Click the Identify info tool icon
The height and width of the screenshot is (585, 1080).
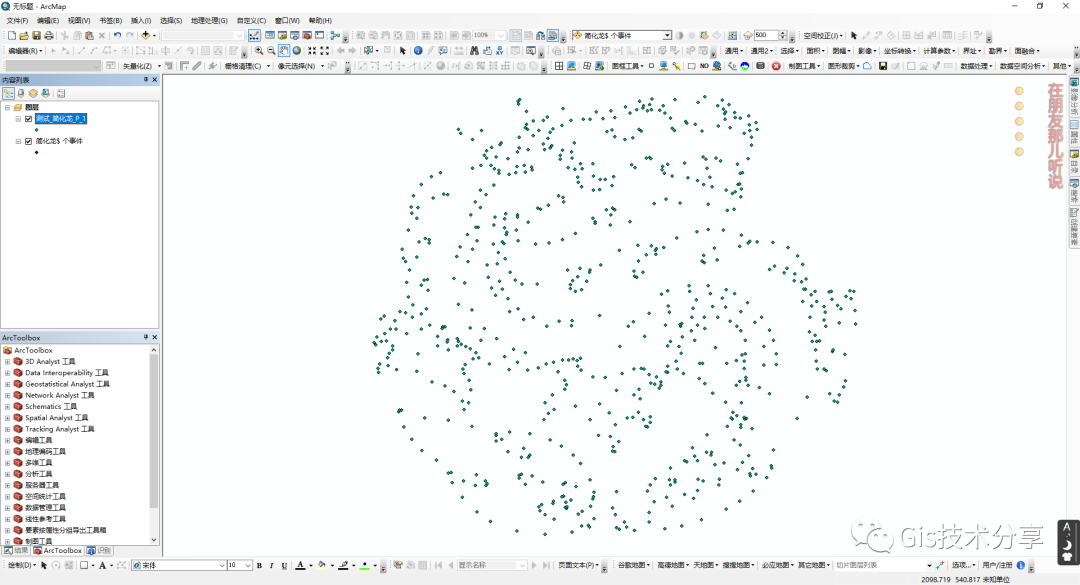click(x=417, y=50)
